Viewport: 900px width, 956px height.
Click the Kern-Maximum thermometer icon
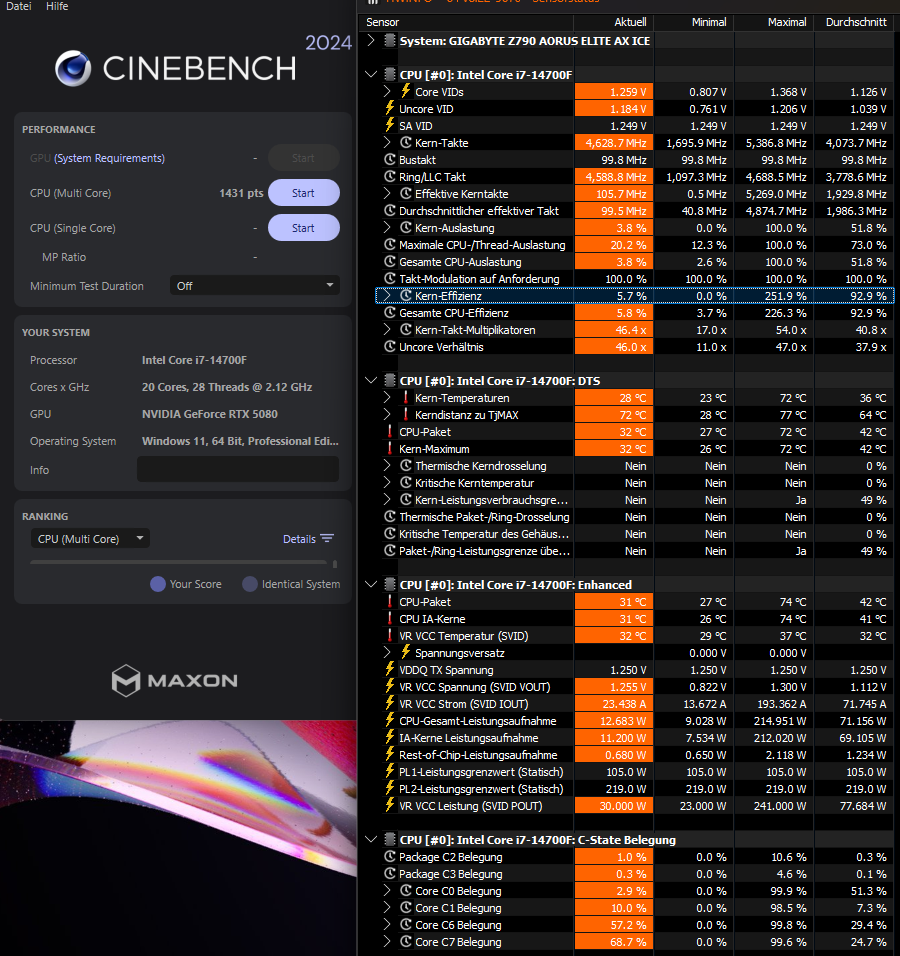click(x=390, y=449)
